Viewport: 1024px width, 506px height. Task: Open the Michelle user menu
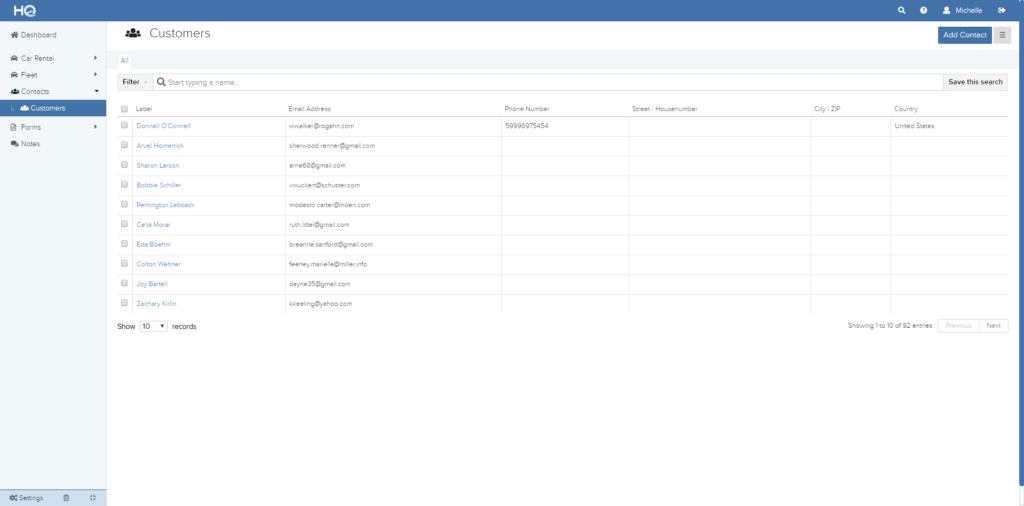pyautogui.click(x=962, y=10)
